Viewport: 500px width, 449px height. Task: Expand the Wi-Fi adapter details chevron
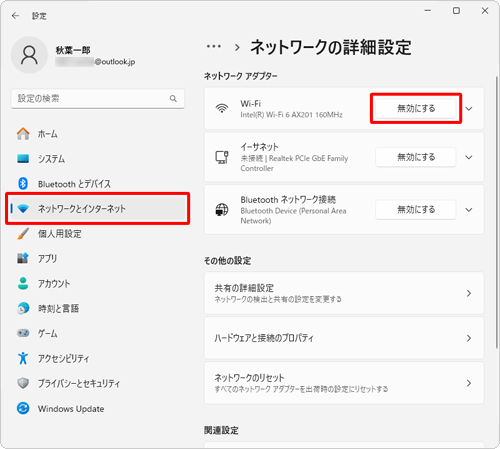(x=469, y=109)
